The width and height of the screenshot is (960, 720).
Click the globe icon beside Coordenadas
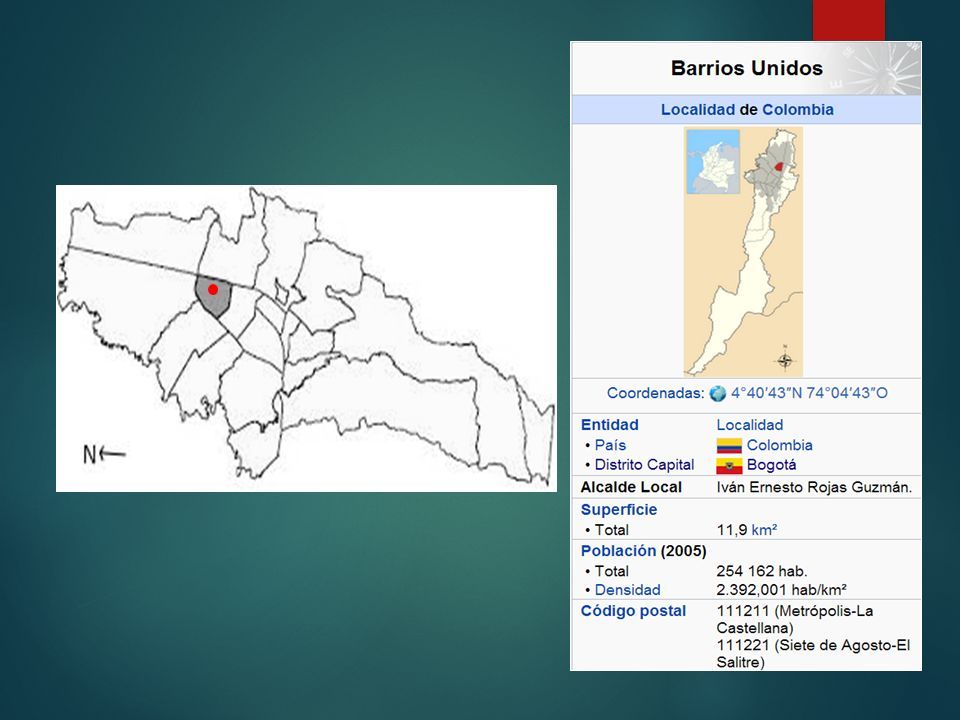pyautogui.click(x=718, y=394)
